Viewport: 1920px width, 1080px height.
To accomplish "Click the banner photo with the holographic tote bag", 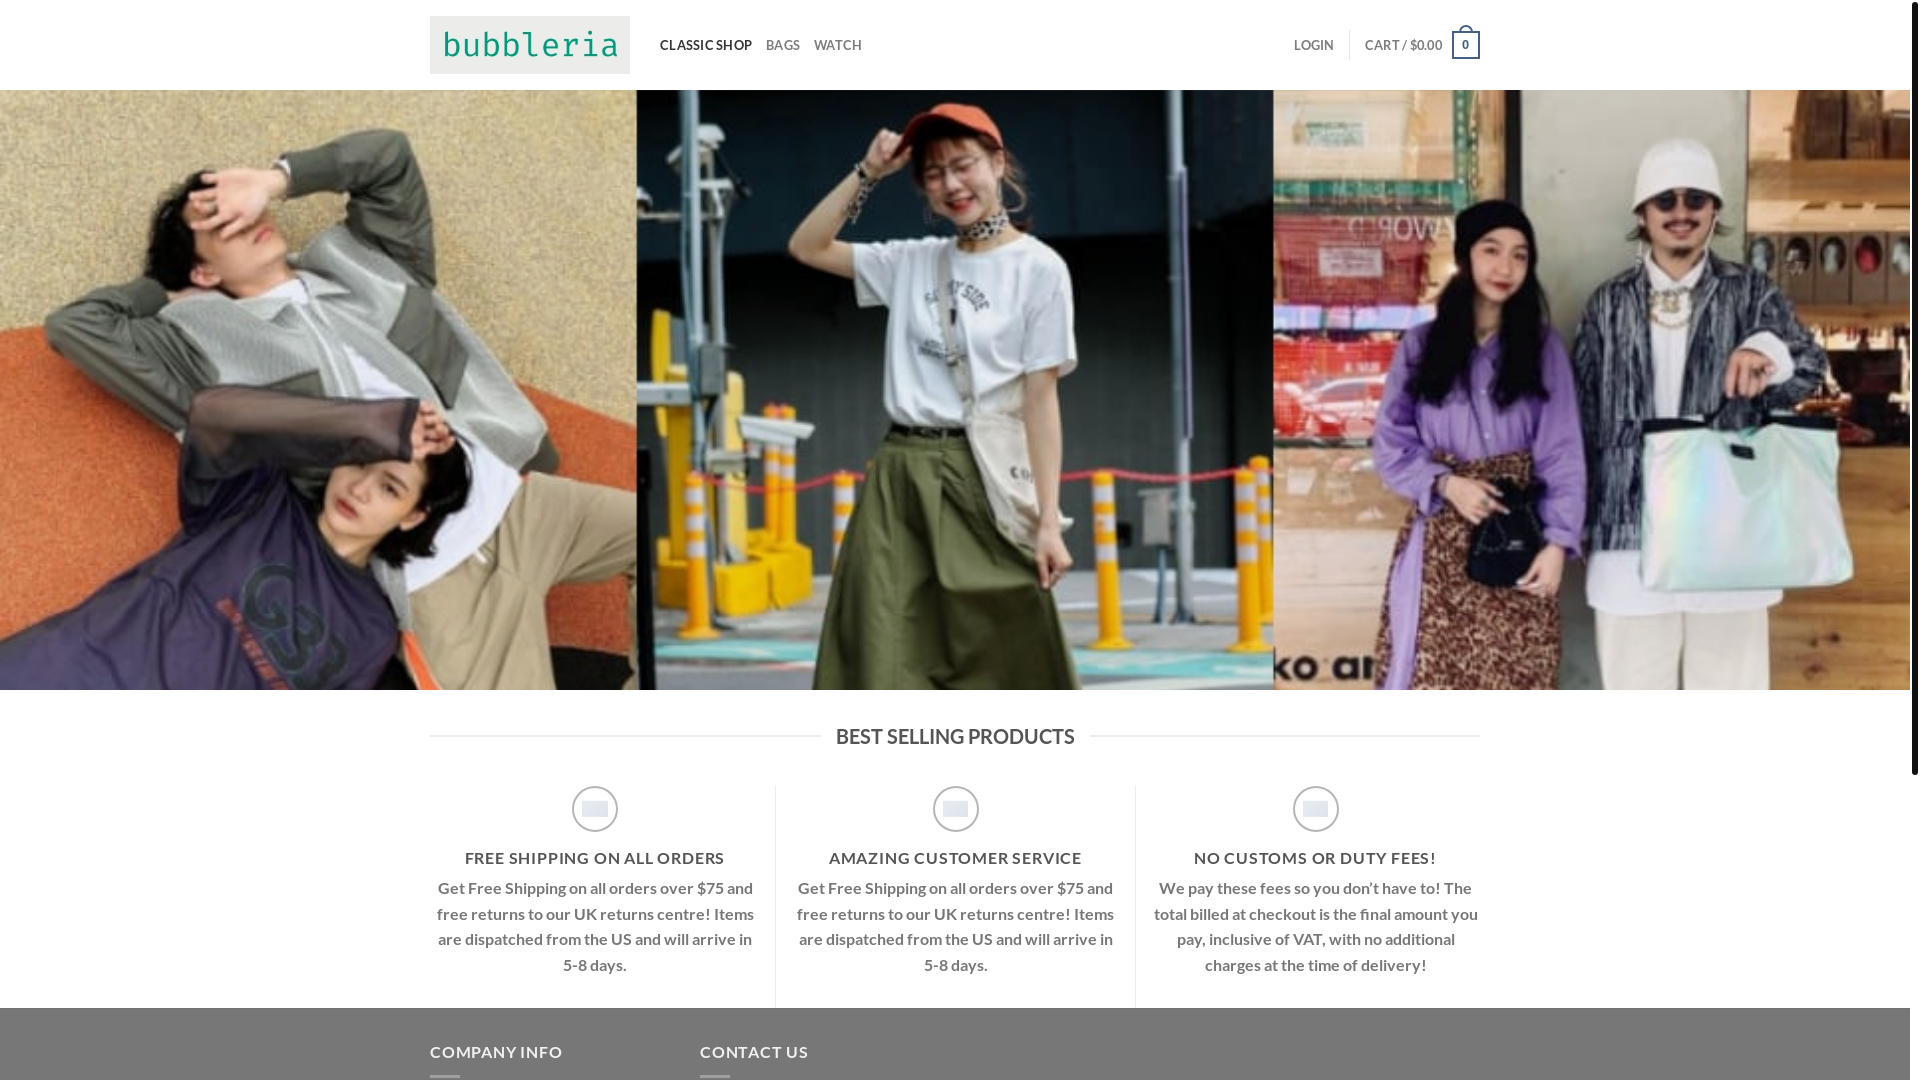I will 1590,390.
